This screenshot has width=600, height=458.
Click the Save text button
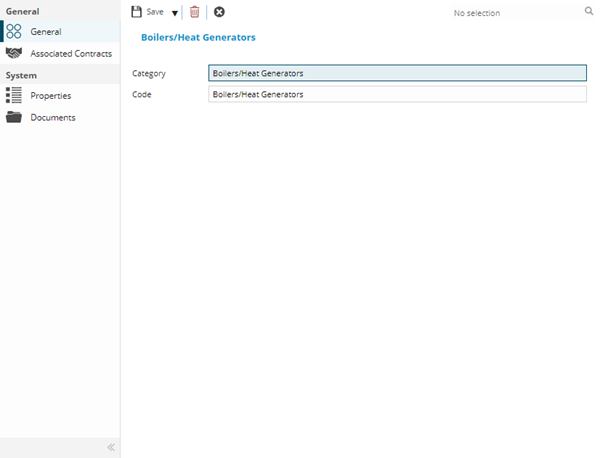point(155,12)
